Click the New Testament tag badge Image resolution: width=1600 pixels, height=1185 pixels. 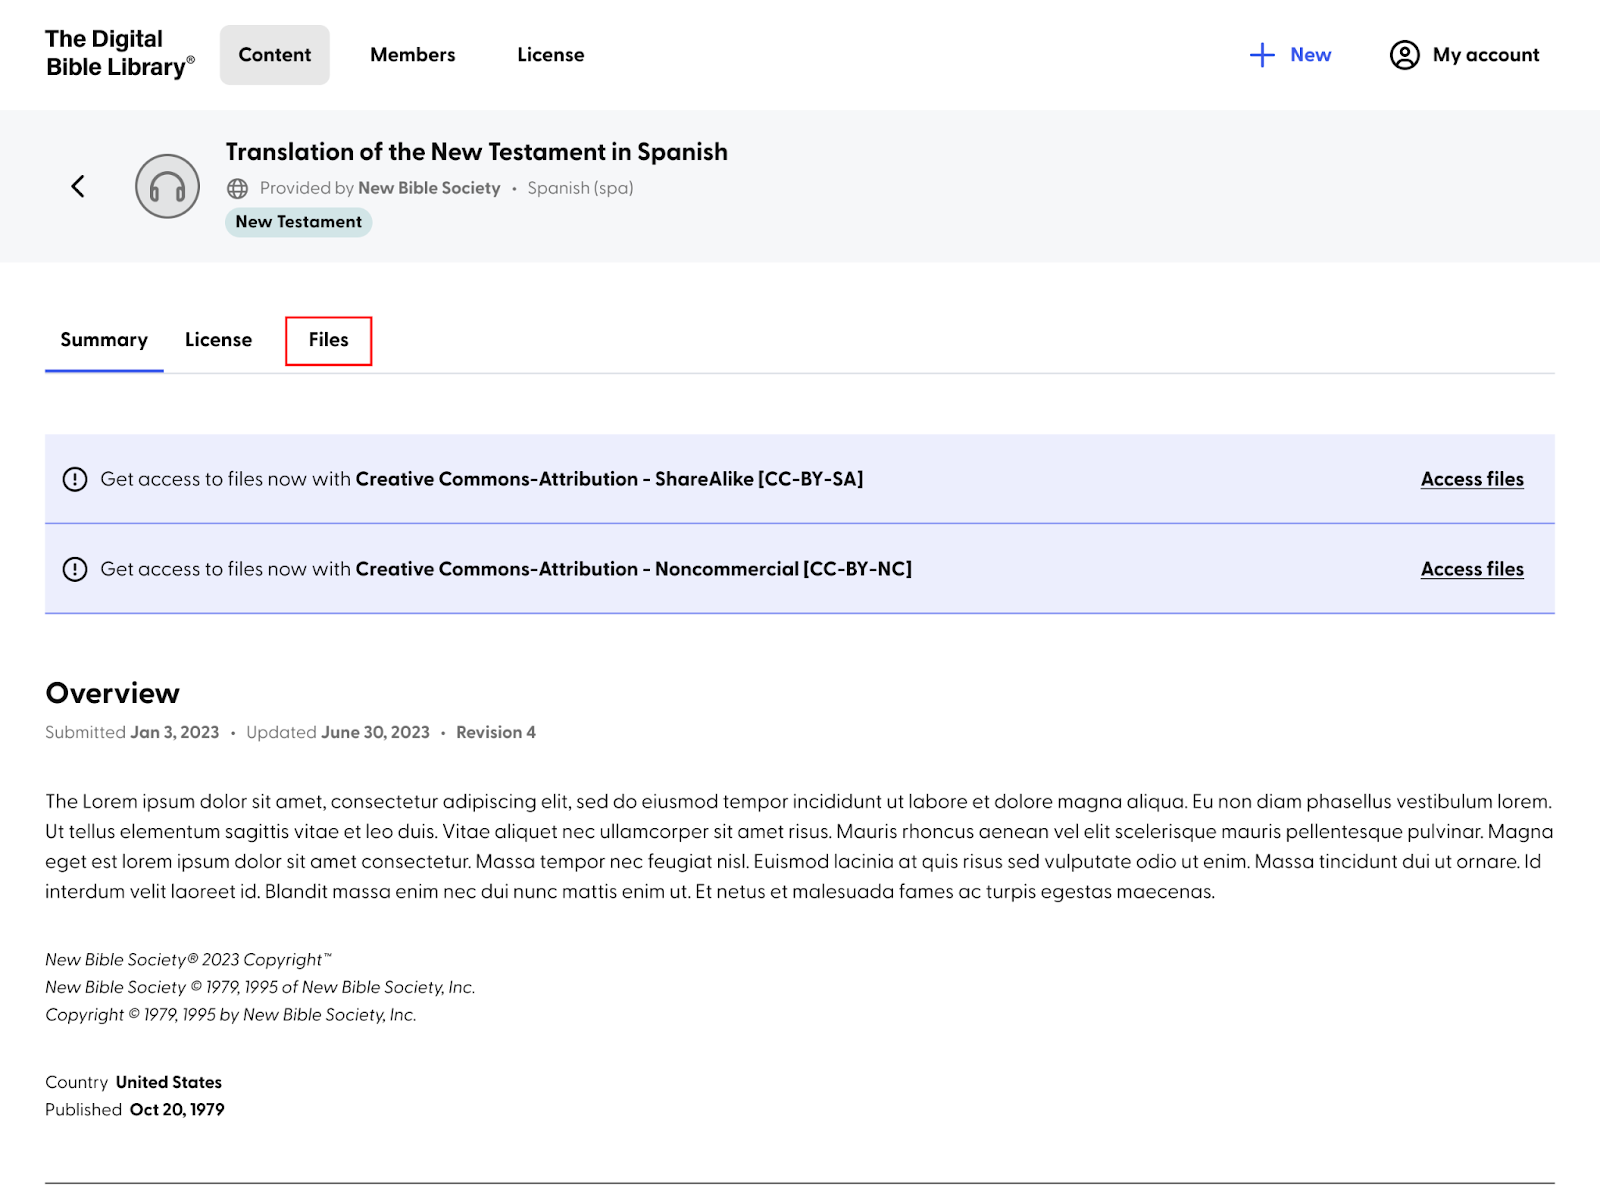(x=299, y=222)
